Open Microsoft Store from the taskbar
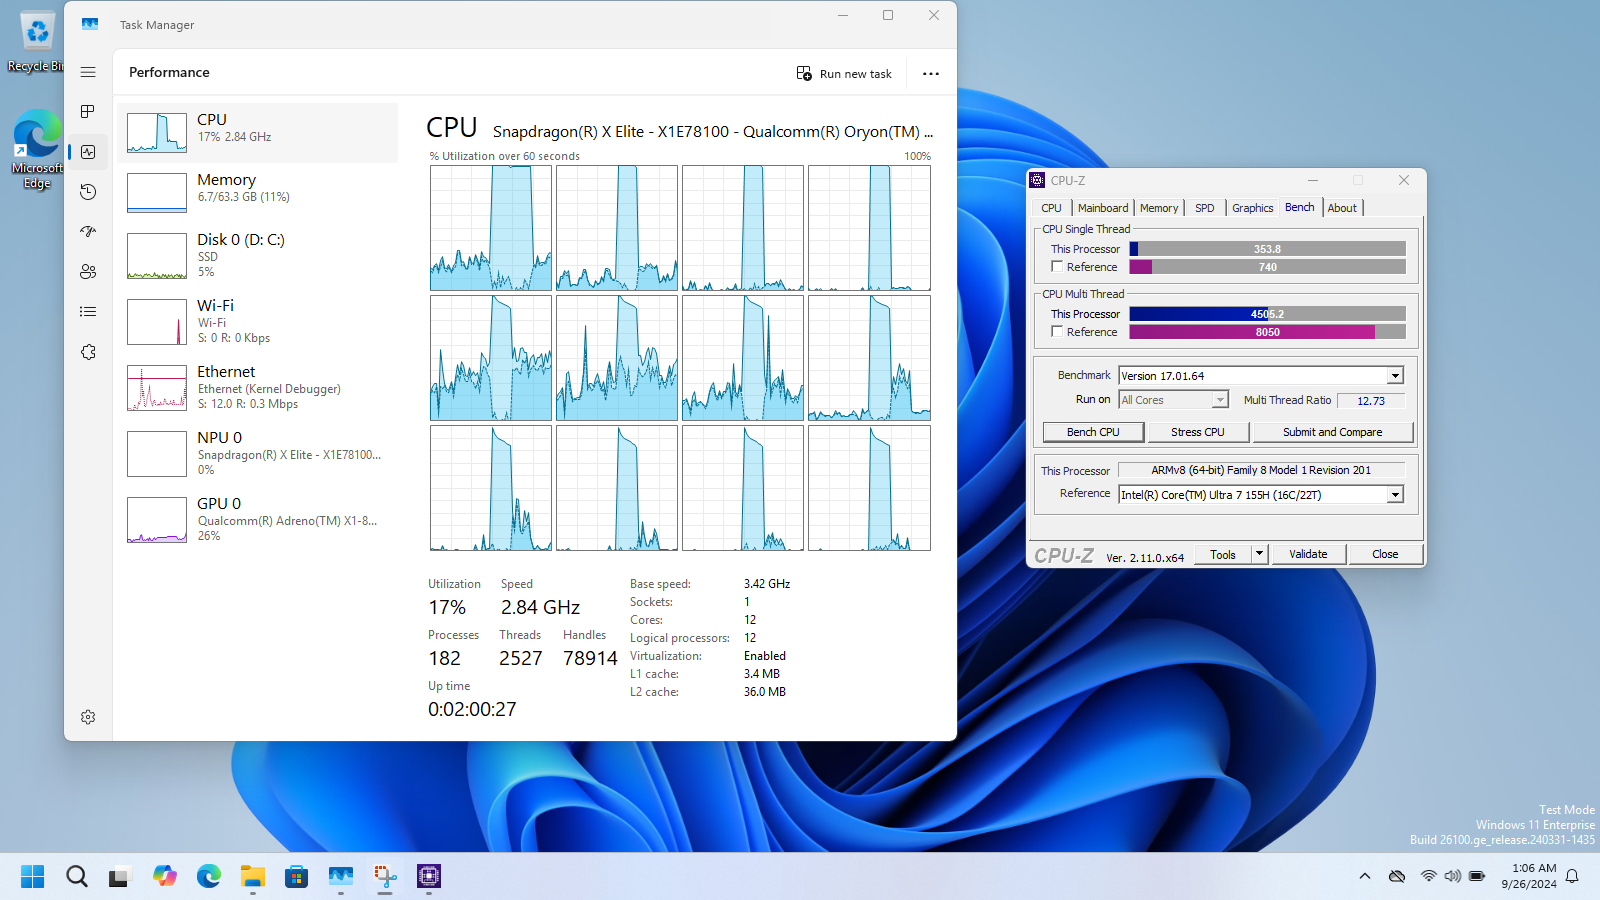This screenshot has height=900, width=1600. point(297,877)
